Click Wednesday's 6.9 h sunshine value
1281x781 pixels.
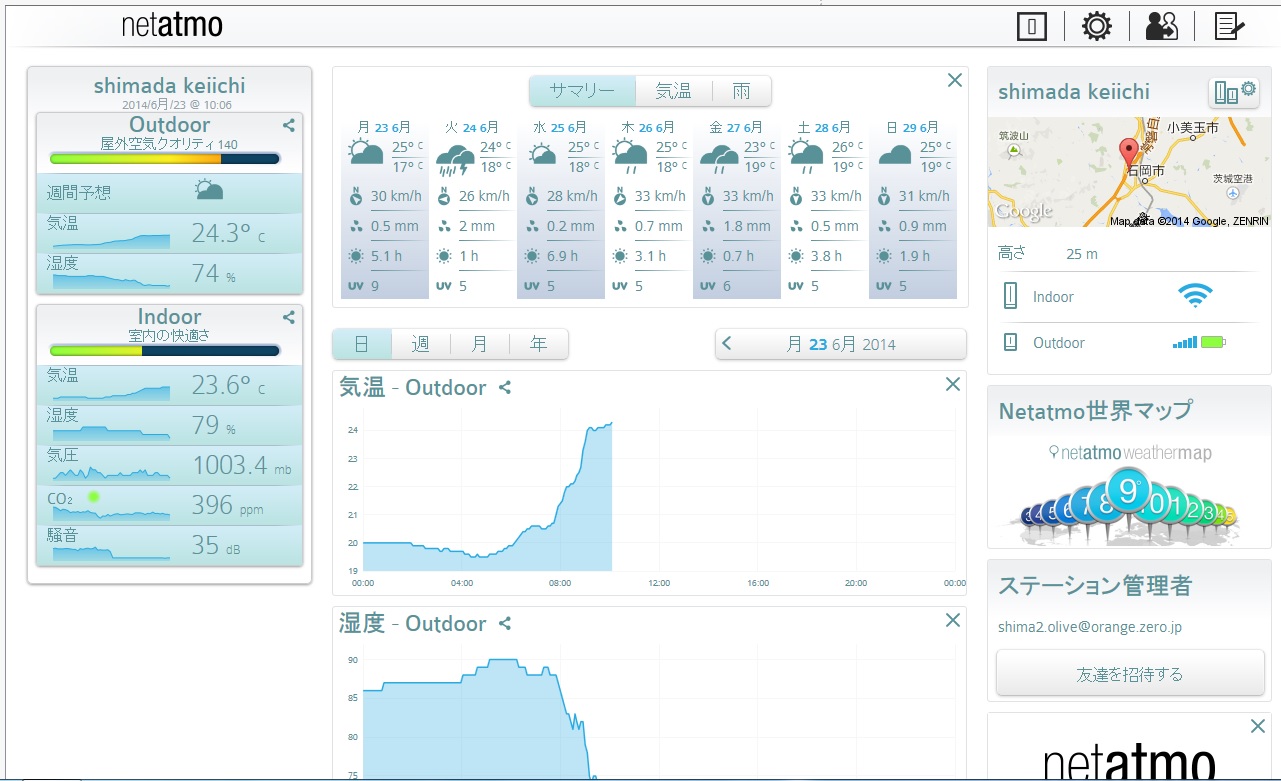coord(562,256)
